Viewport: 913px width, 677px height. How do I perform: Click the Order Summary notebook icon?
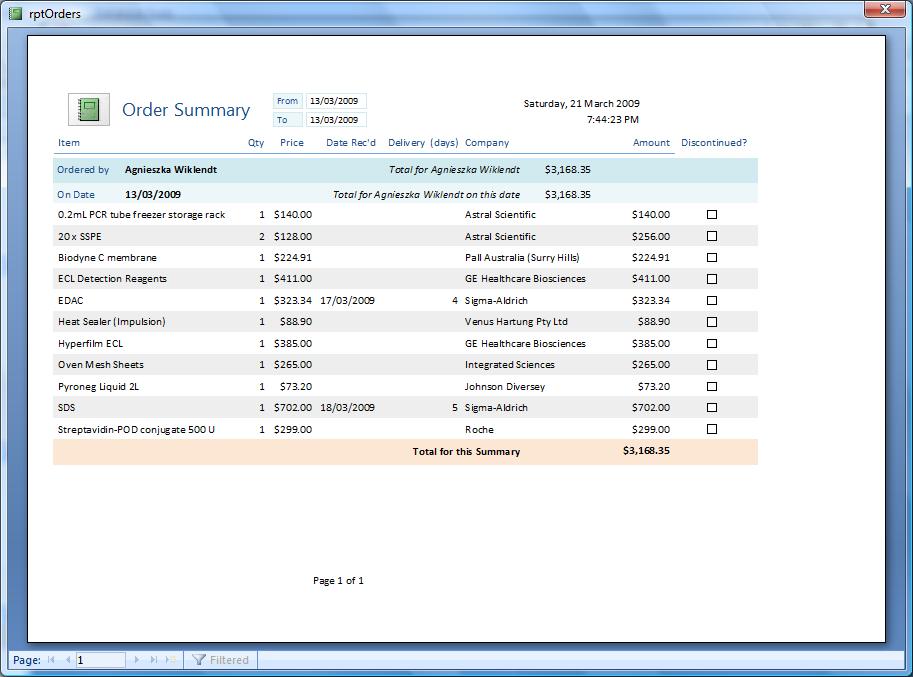coord(89,110)
